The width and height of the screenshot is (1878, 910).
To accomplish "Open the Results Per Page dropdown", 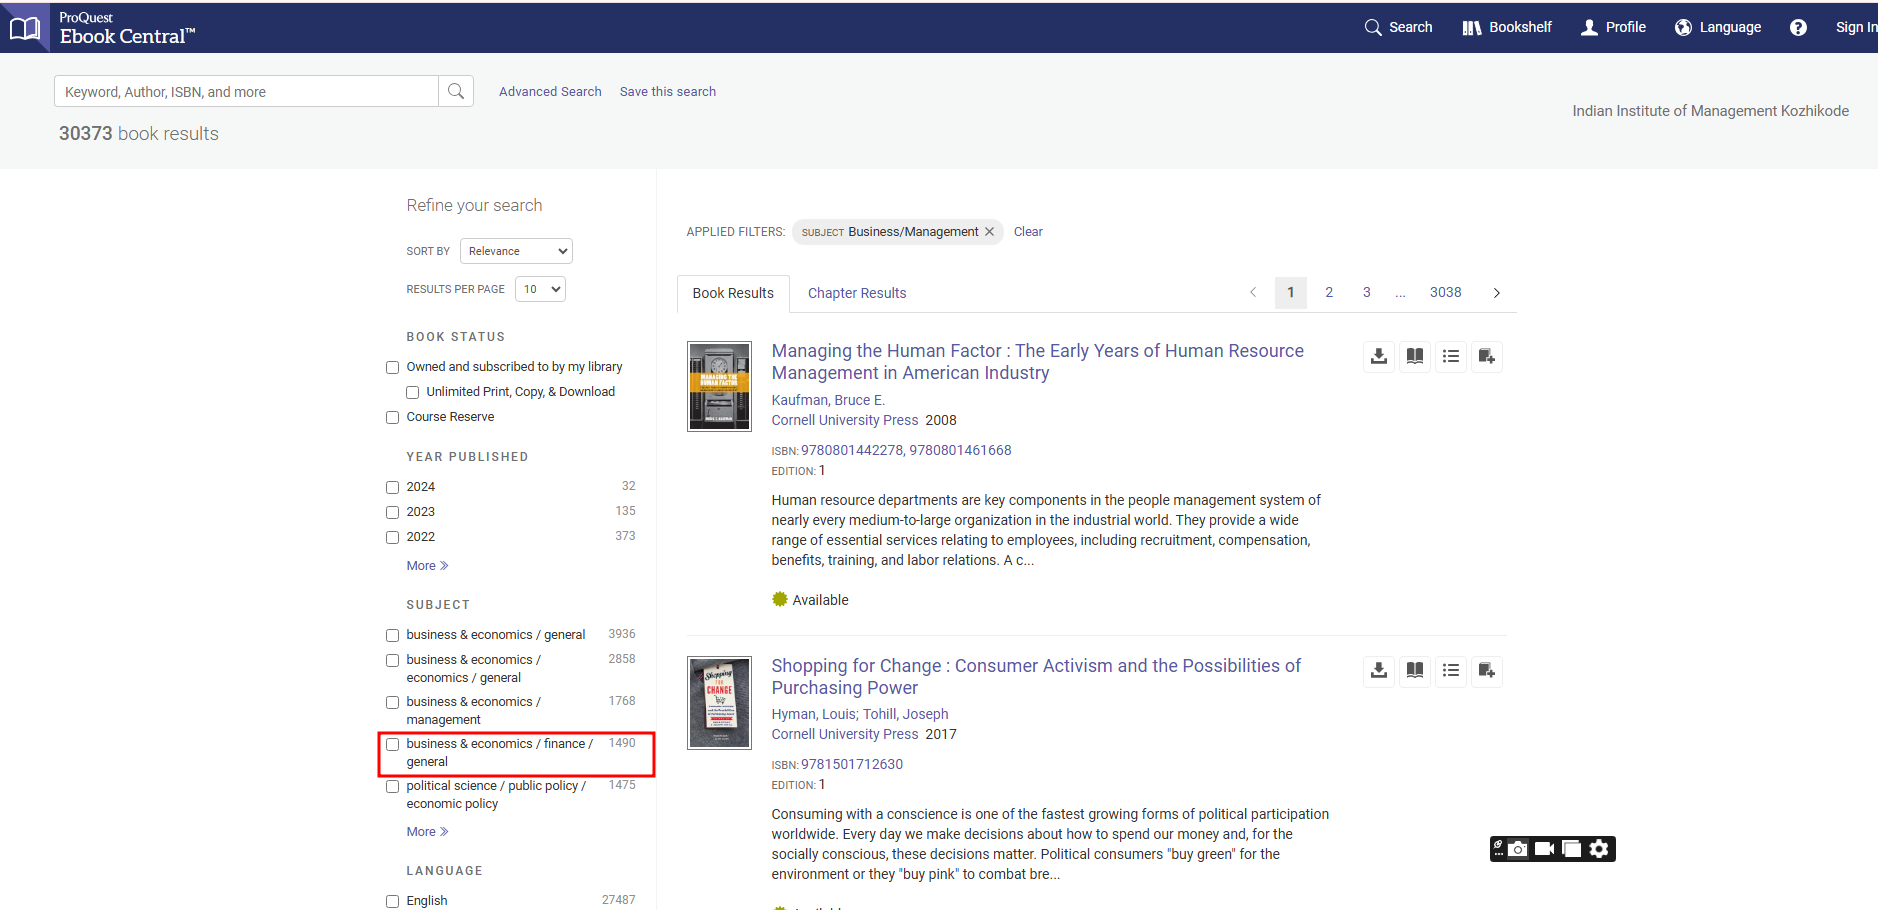I will pyautogui.click(x=540, y=289).
